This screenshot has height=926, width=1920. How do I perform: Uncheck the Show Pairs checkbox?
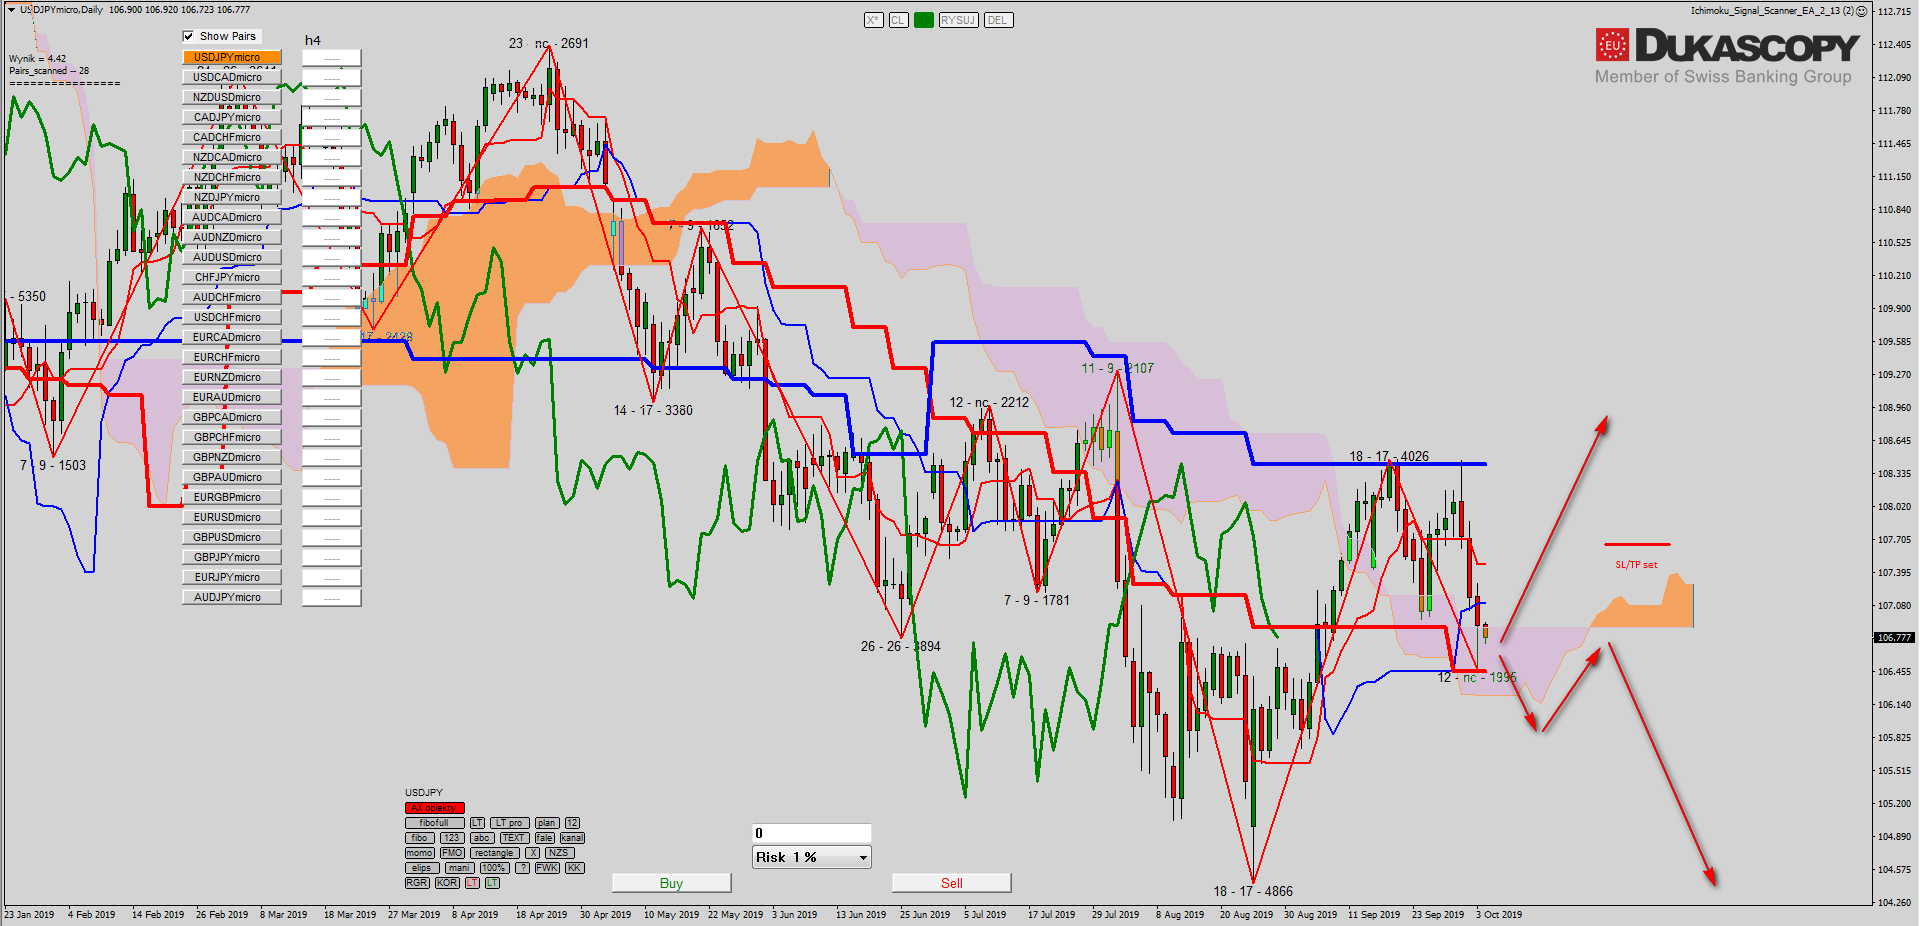coord(188,36)
